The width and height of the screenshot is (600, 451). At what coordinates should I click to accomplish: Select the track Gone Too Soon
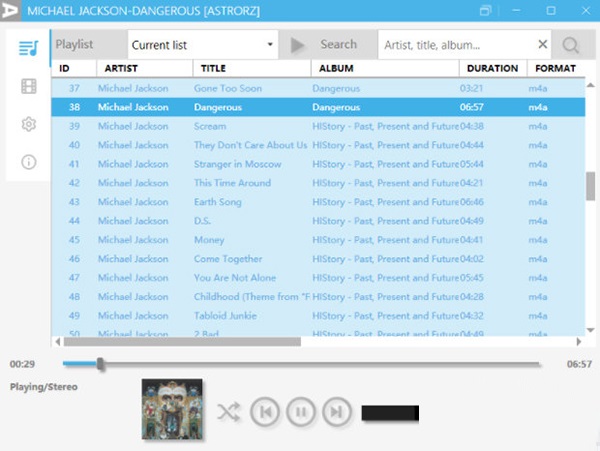228,88
